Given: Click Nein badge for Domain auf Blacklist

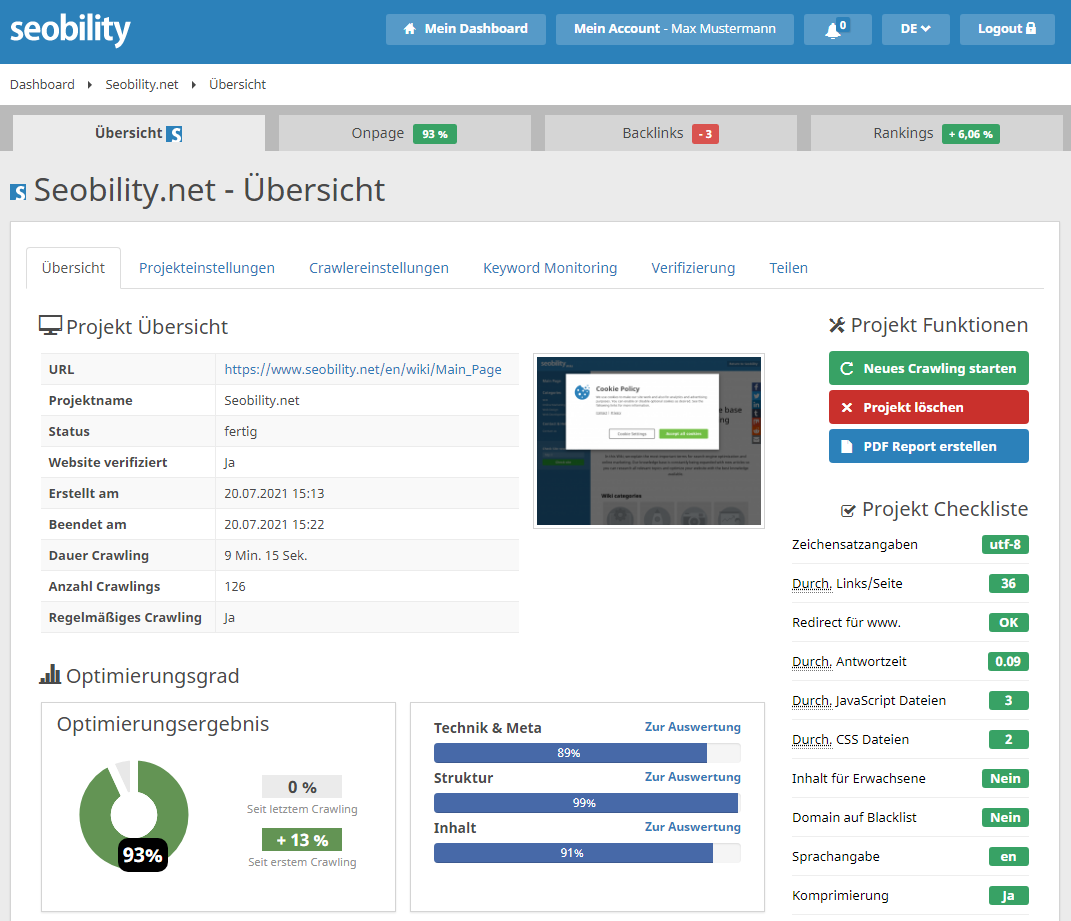Looking at the screenshot, I should pos(1005,817).
